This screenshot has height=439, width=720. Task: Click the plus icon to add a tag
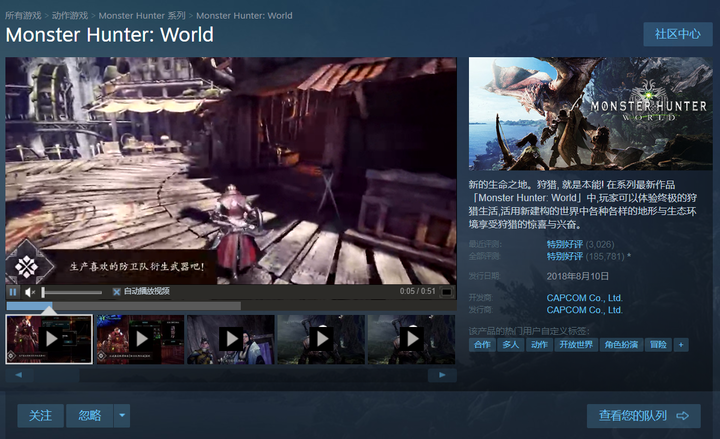(681, 344)
